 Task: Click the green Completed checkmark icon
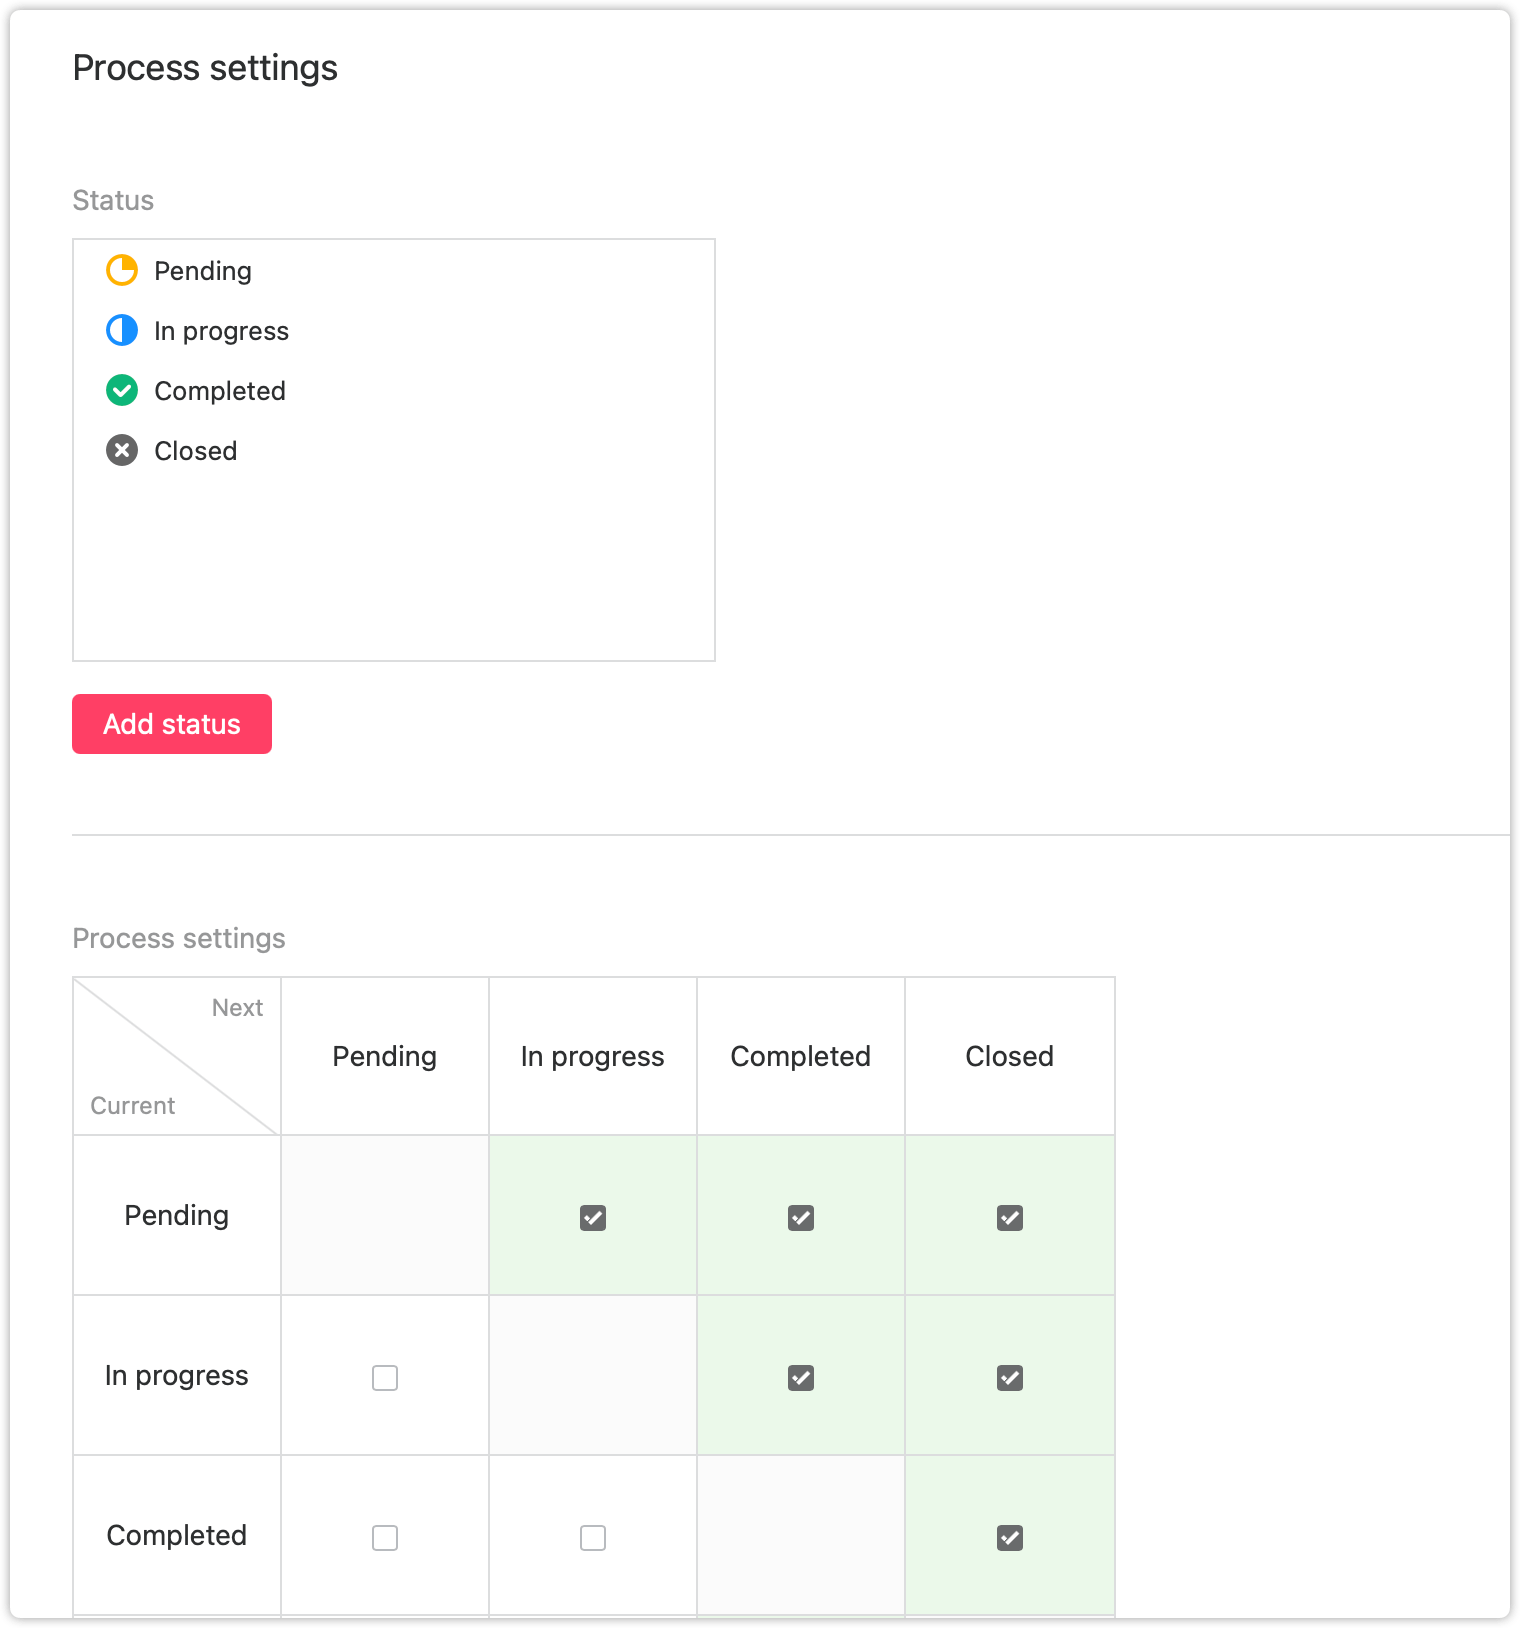point(122,390)
